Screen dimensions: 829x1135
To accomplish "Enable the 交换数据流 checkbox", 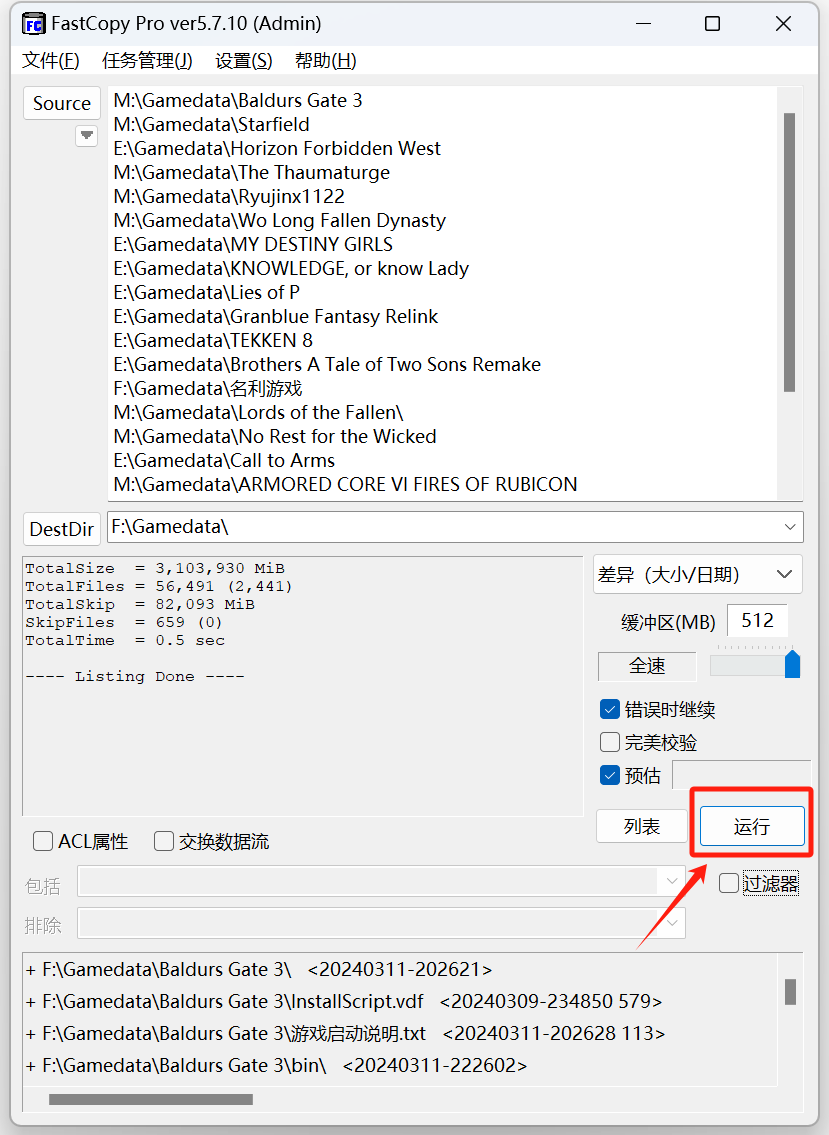I will 164,841.
